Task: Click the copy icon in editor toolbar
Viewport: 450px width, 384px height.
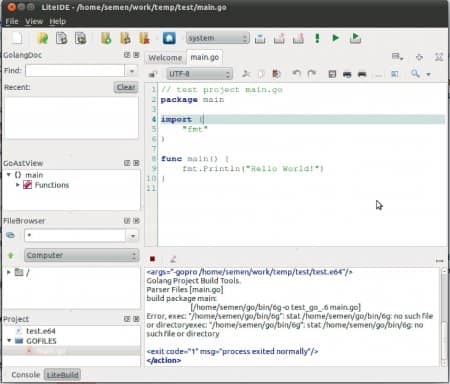Action: point(261,74)
